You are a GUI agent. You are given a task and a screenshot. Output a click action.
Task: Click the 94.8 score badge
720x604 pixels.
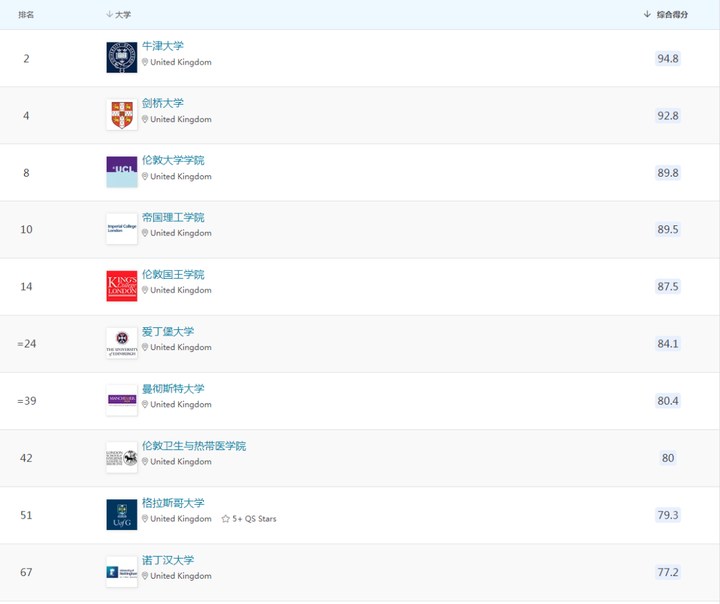tap(668, 58)
